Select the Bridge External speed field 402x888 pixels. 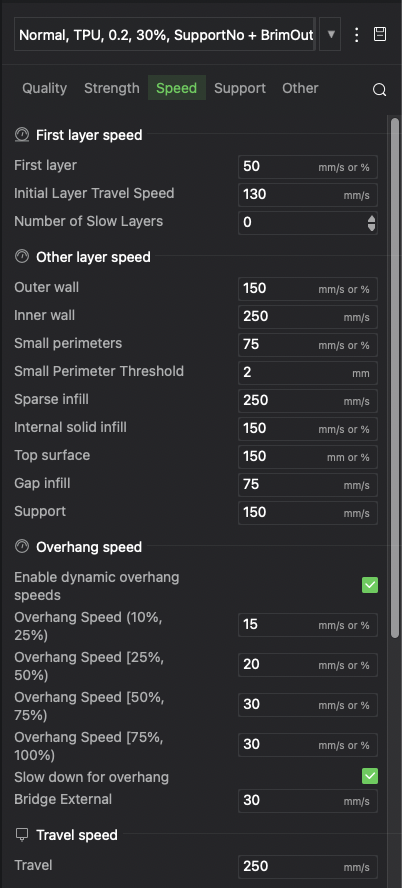pos(307,801)
